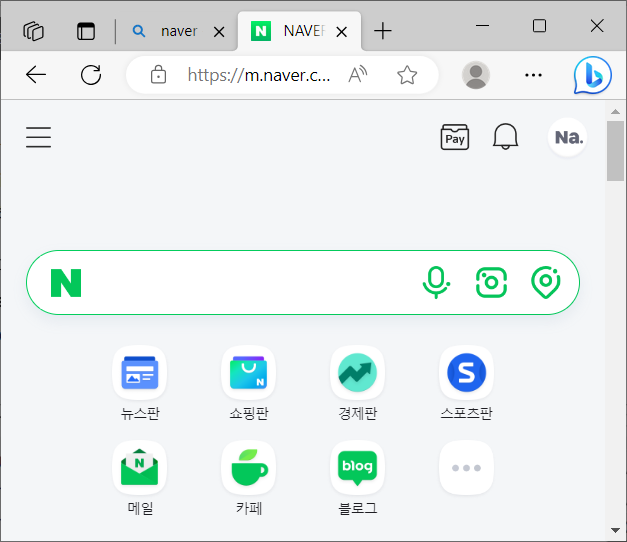627x542 pixels.
Task: Open the 쇼핑판 shopping icon
Action: 248,372
